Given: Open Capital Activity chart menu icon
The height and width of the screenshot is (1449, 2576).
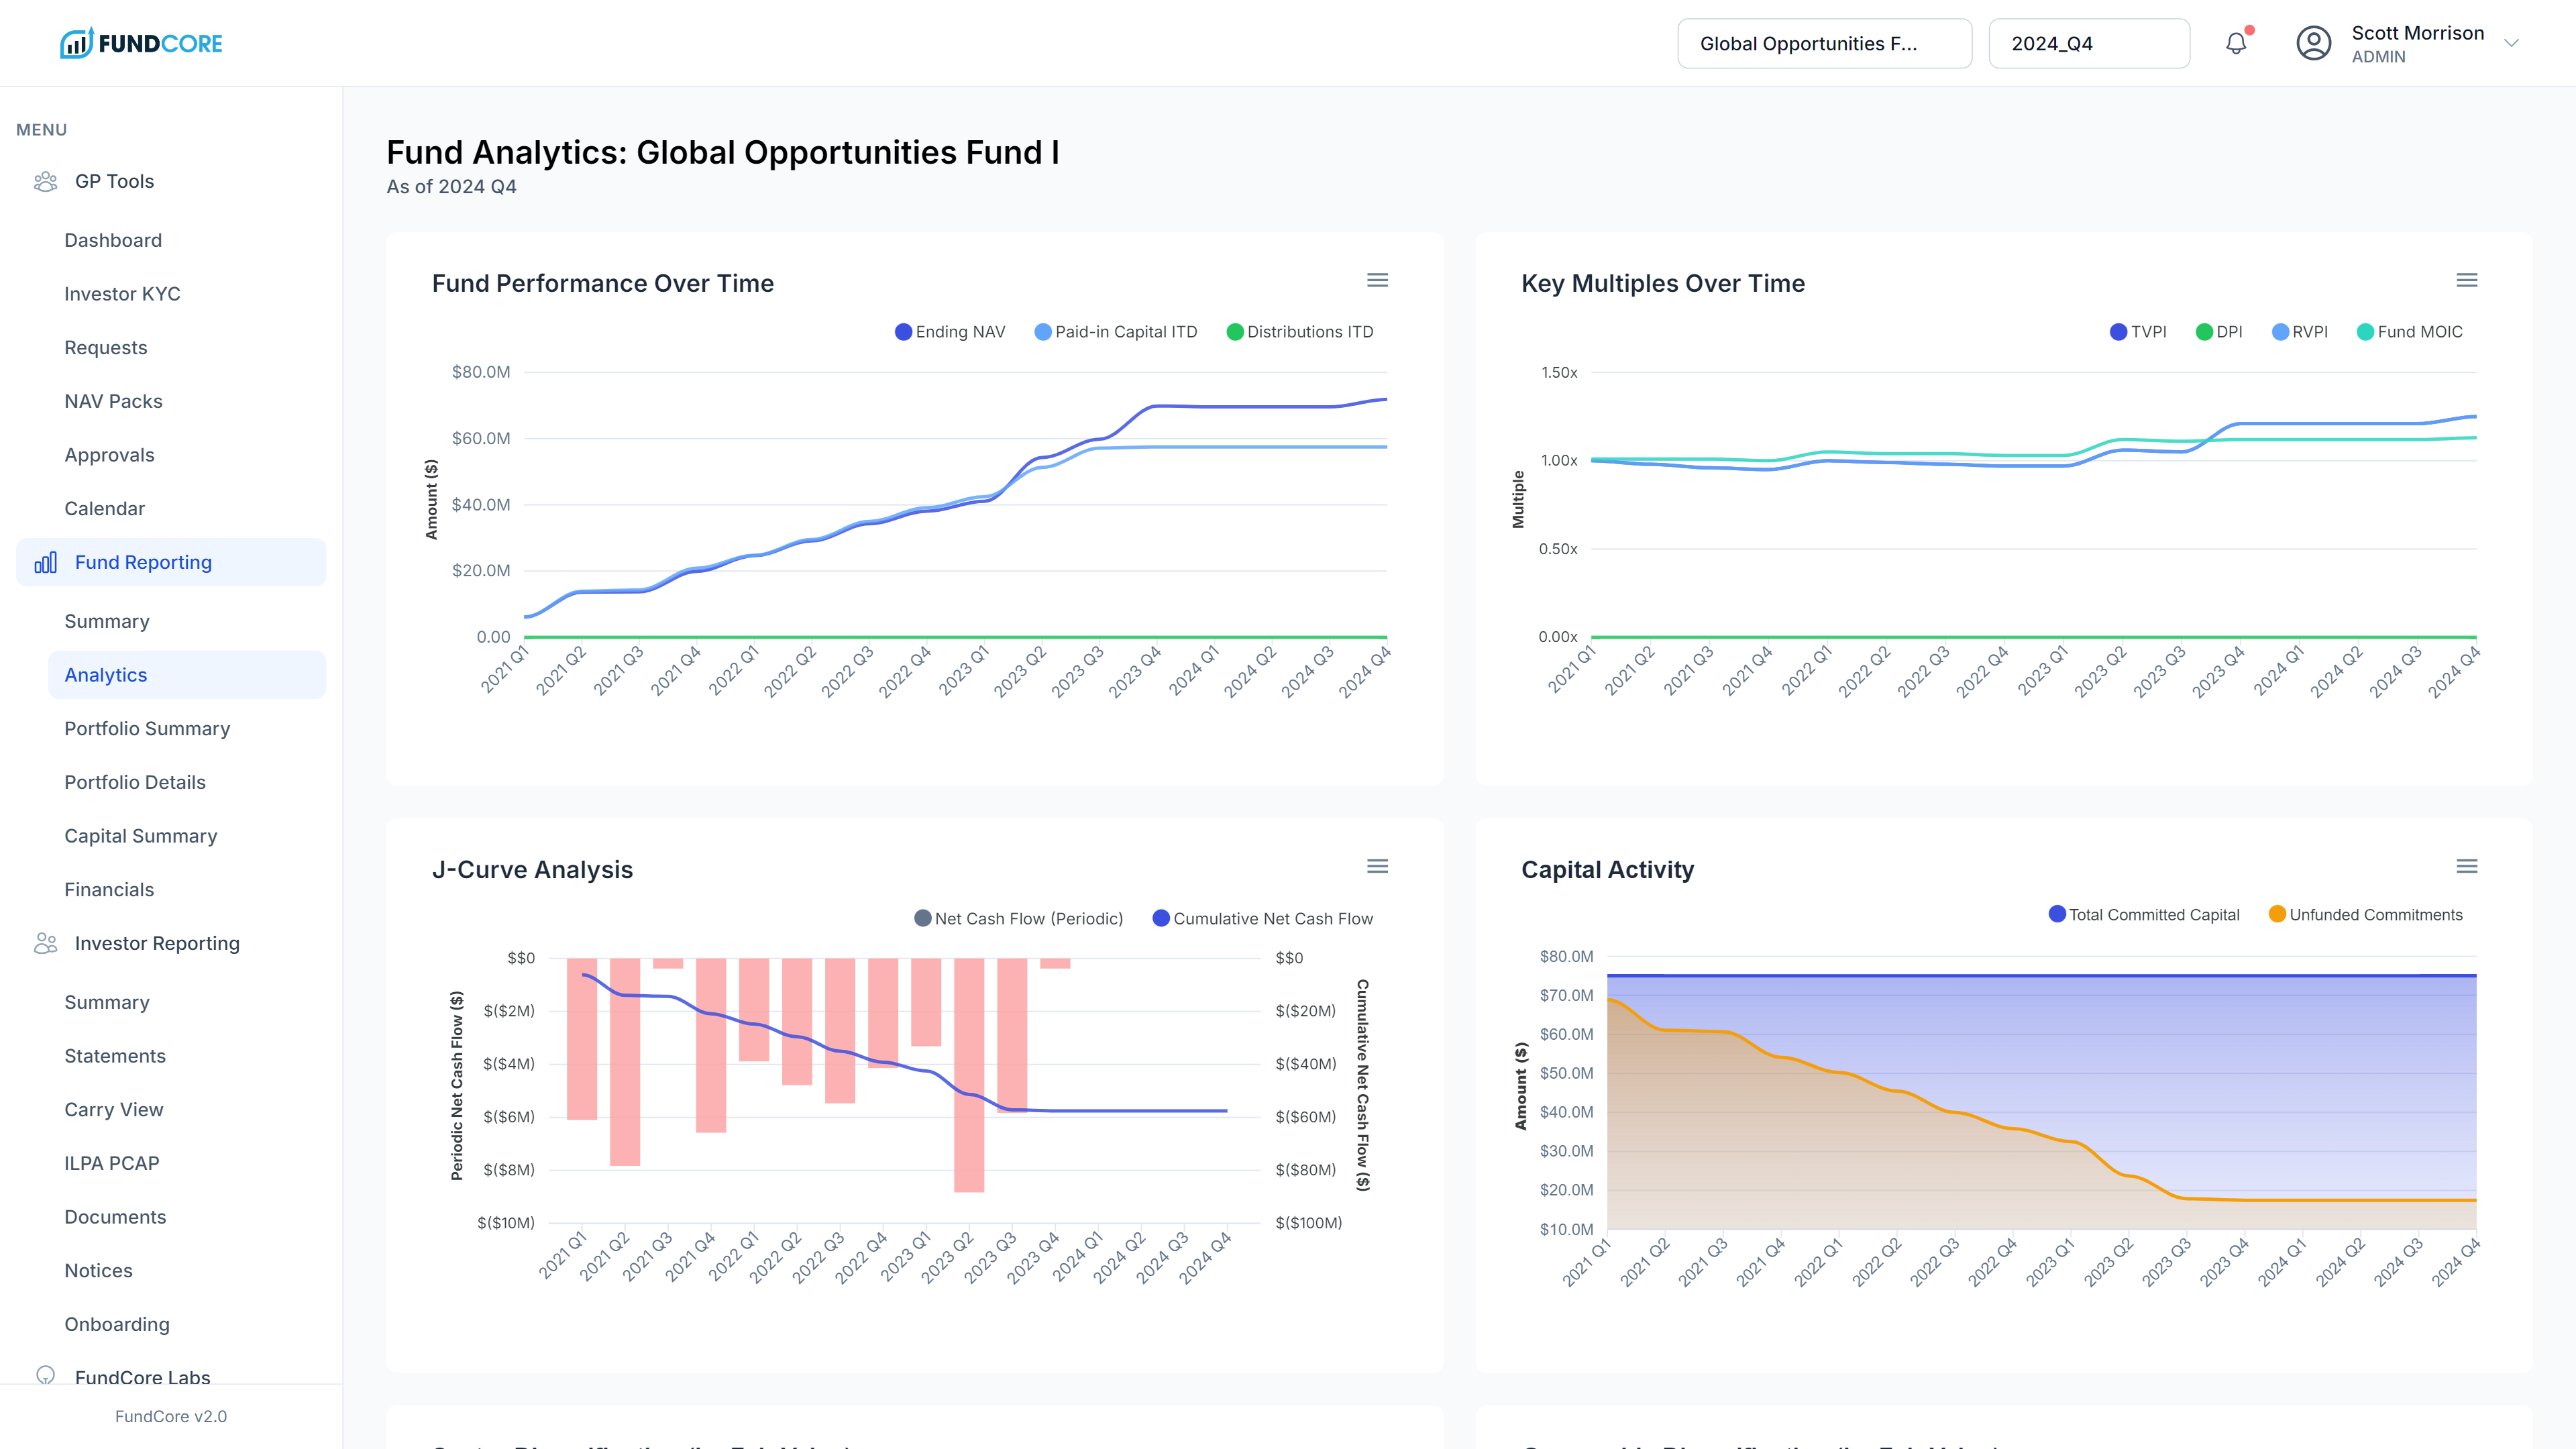Looking at the screenshot, I should [2466, 866].
